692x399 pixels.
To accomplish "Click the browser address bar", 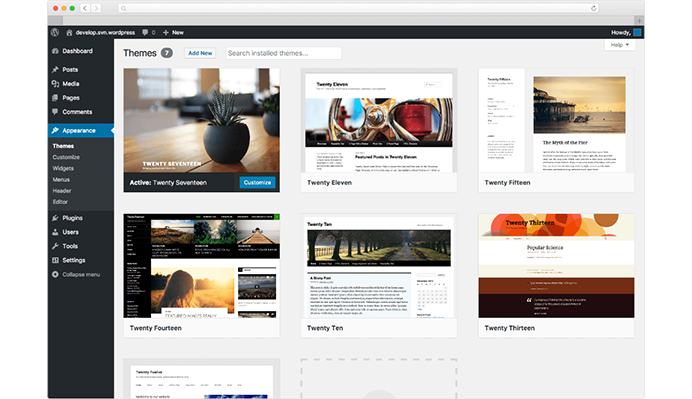I will tap(358, 8).
